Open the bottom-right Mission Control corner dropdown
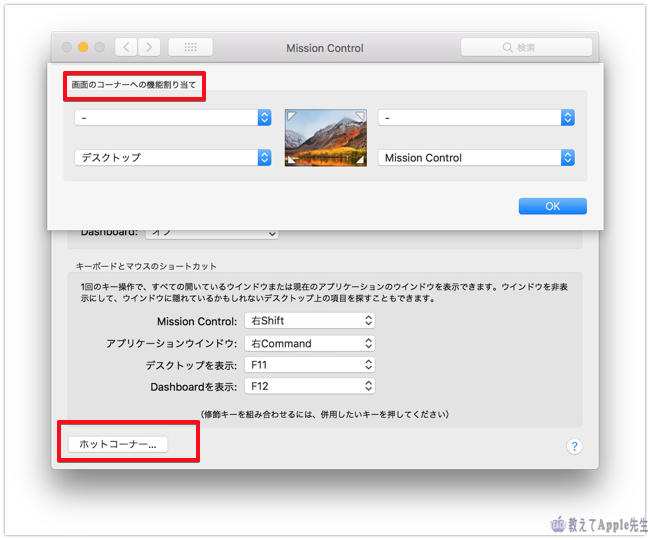 (x=476, y=157)
